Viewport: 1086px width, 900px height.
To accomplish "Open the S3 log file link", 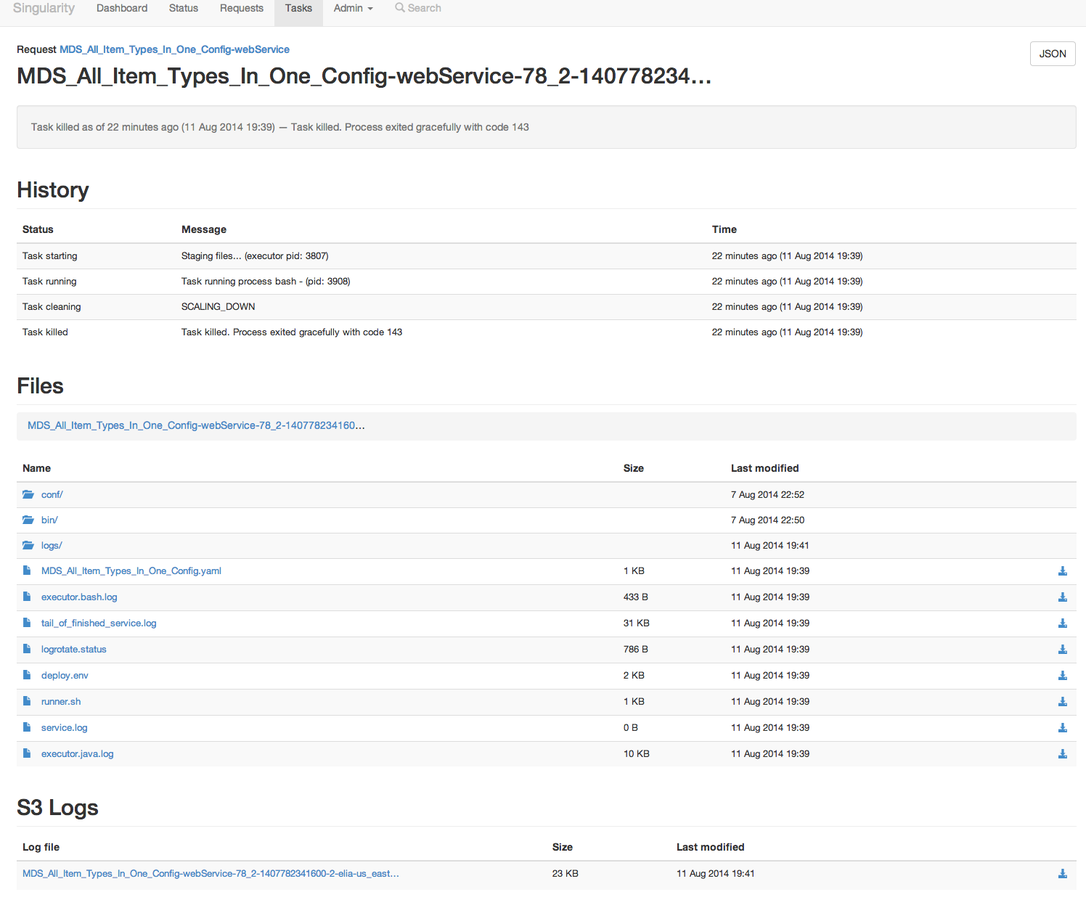I will pos(211,874).
